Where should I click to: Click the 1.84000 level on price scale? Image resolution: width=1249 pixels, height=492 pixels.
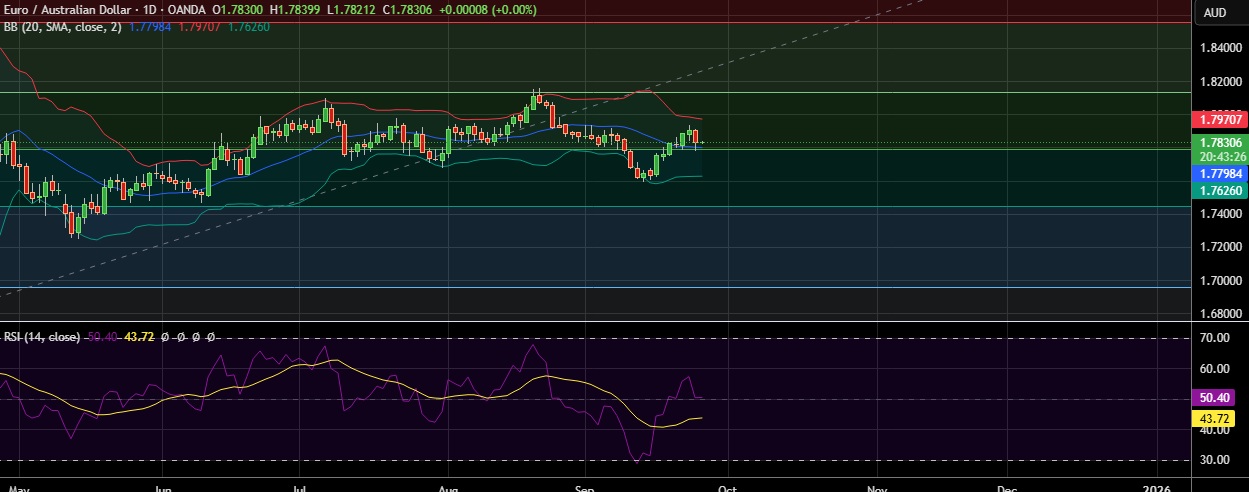(1220, 48)
